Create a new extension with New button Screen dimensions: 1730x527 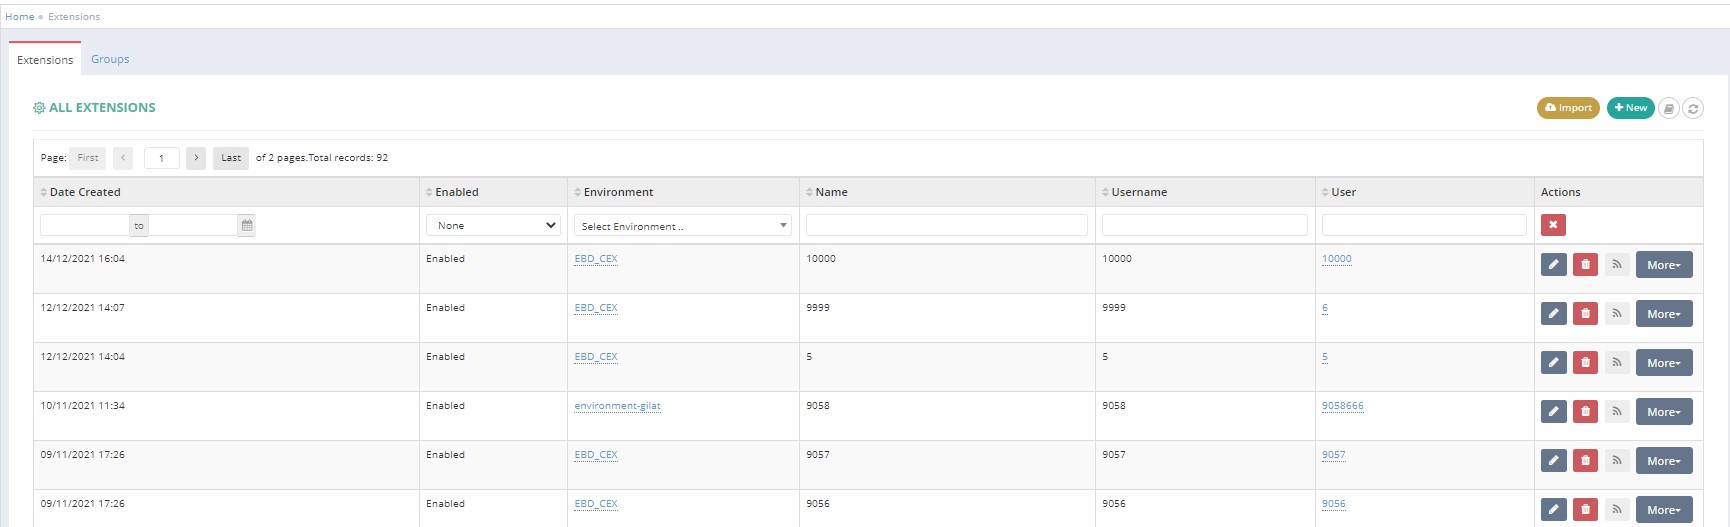tap(1630, 108)
